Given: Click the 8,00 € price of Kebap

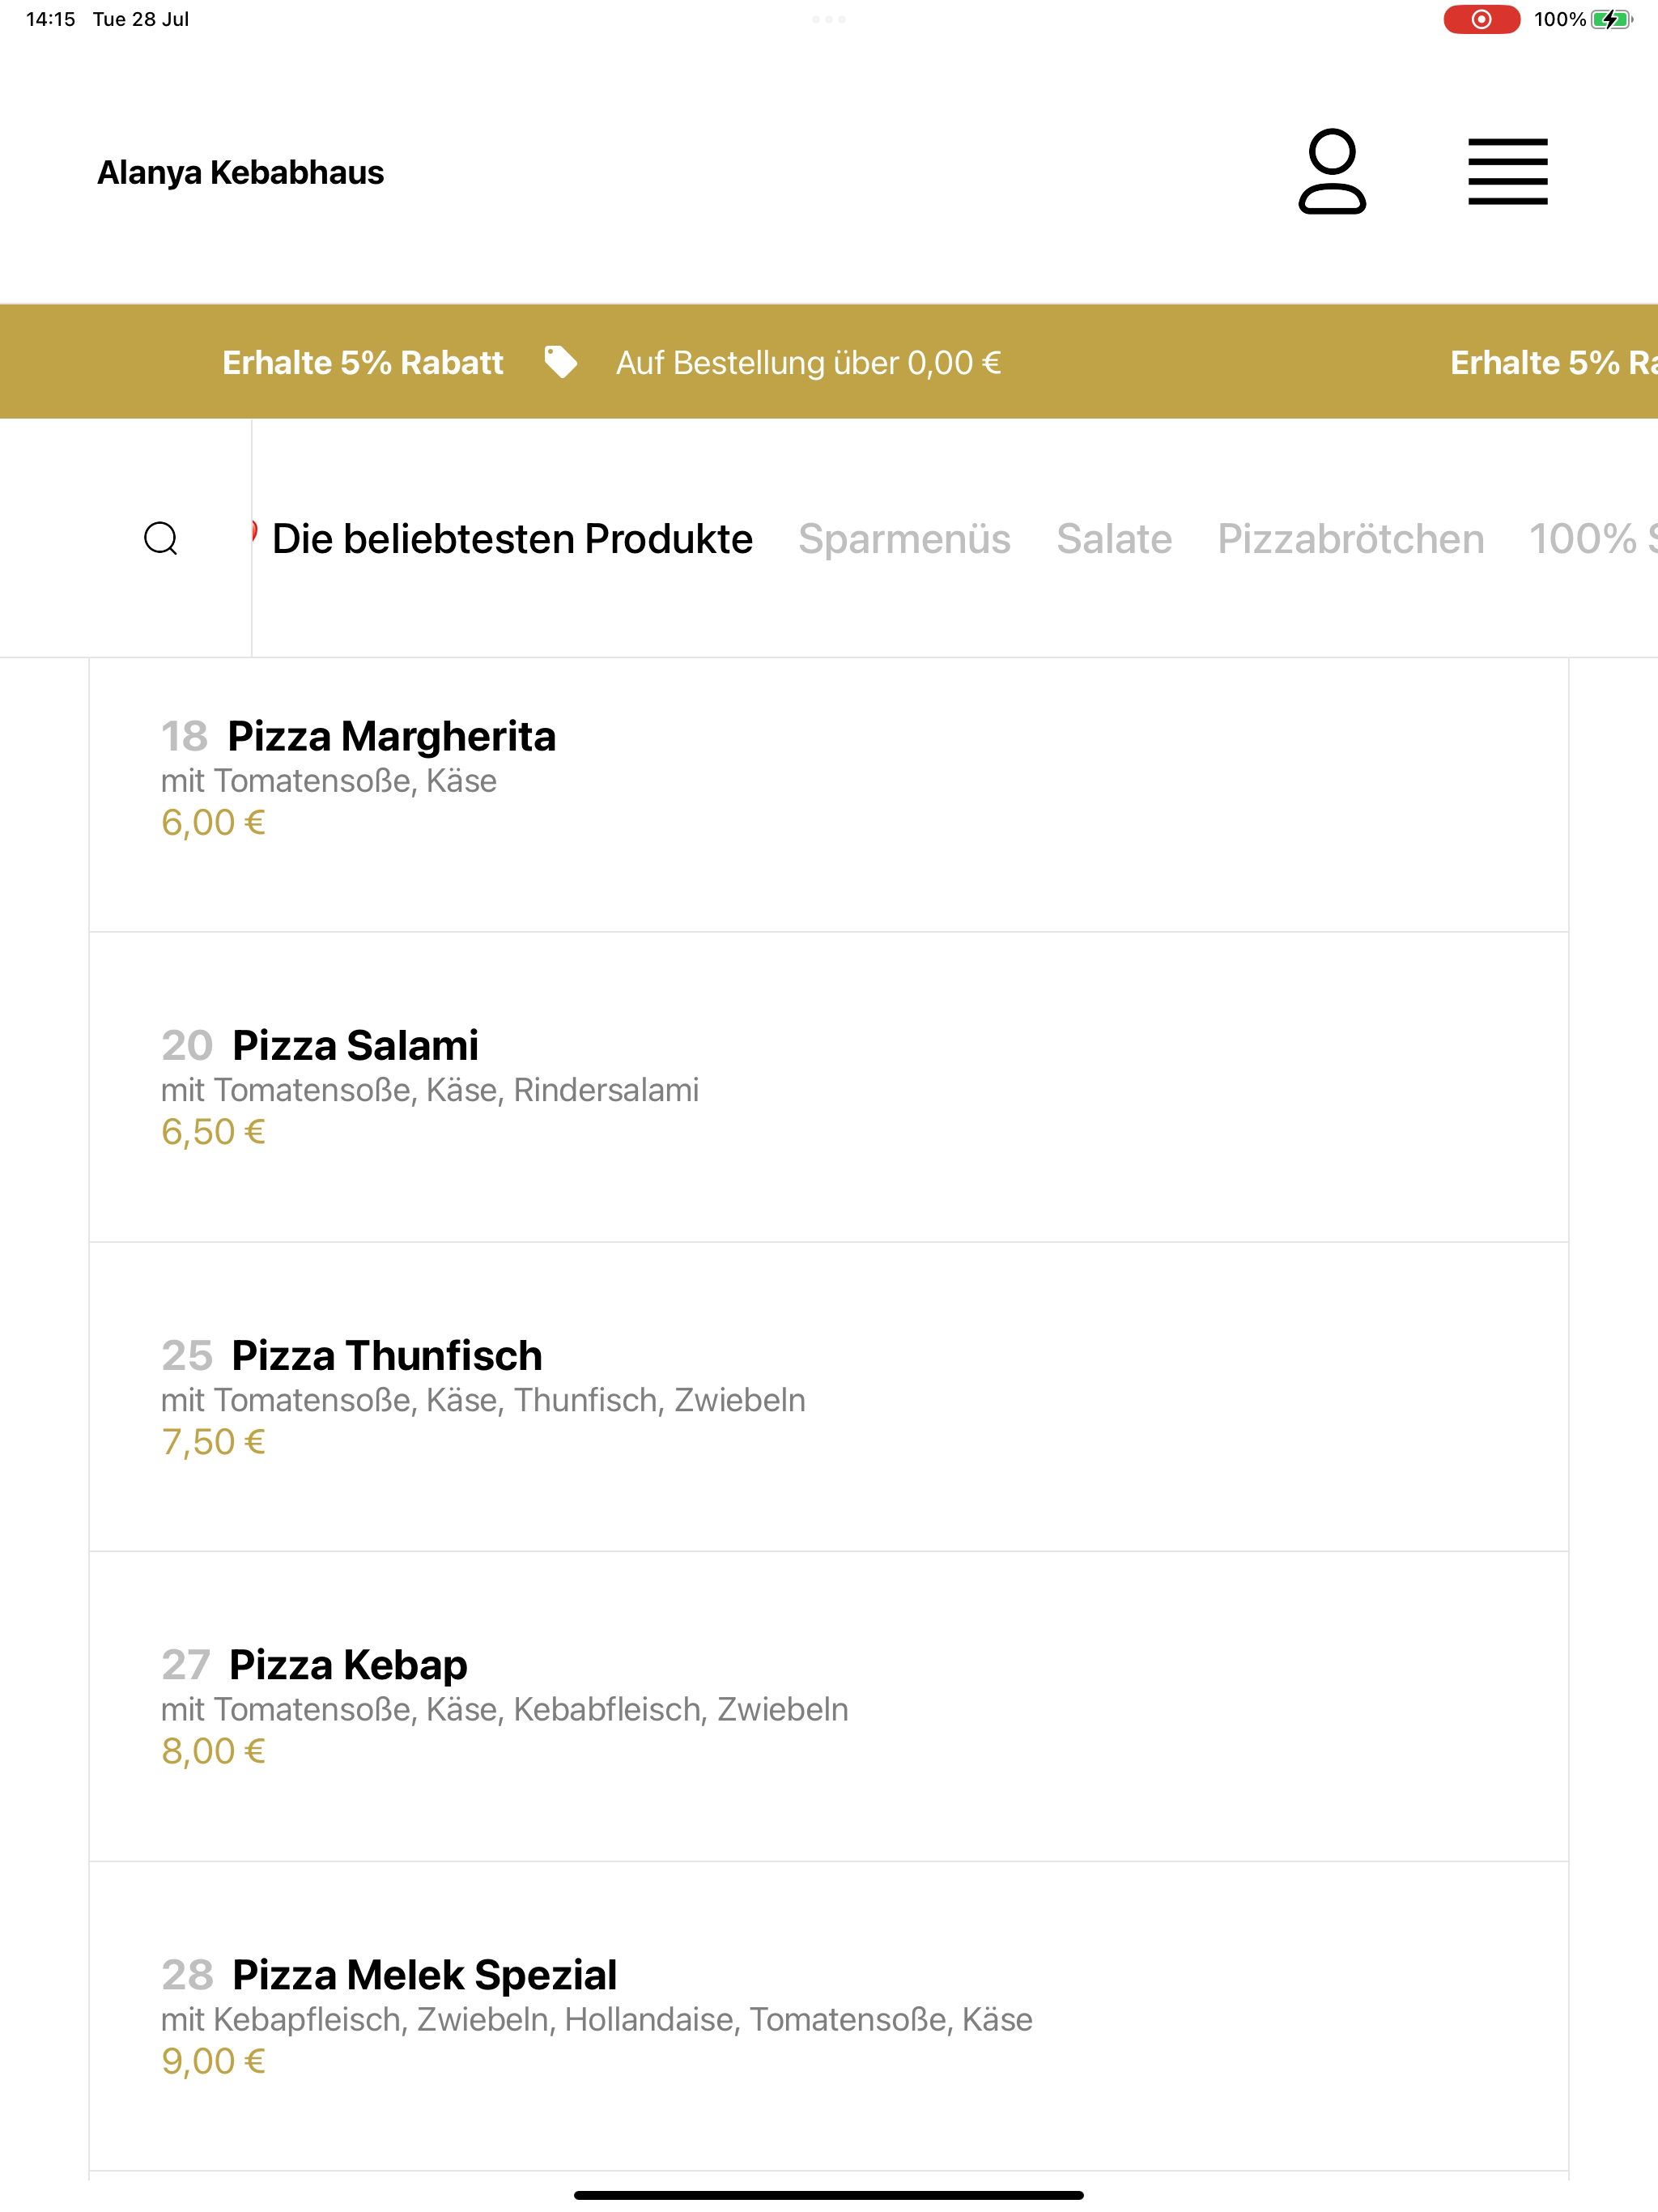Looking at the screenshot, I should click(x=213, y=1750).
